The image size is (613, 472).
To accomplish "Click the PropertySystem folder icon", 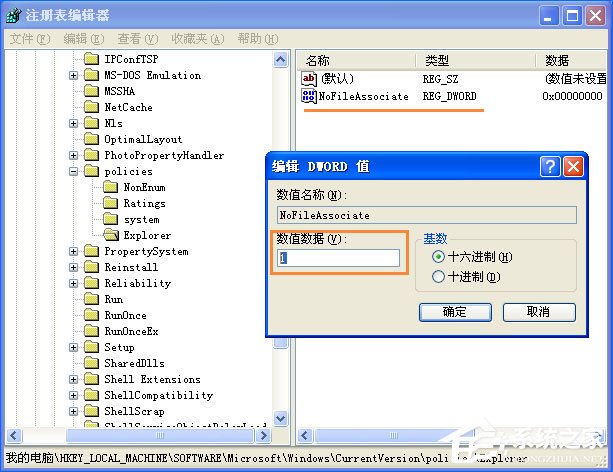I will pyautogui.click(x=91, y=251).
